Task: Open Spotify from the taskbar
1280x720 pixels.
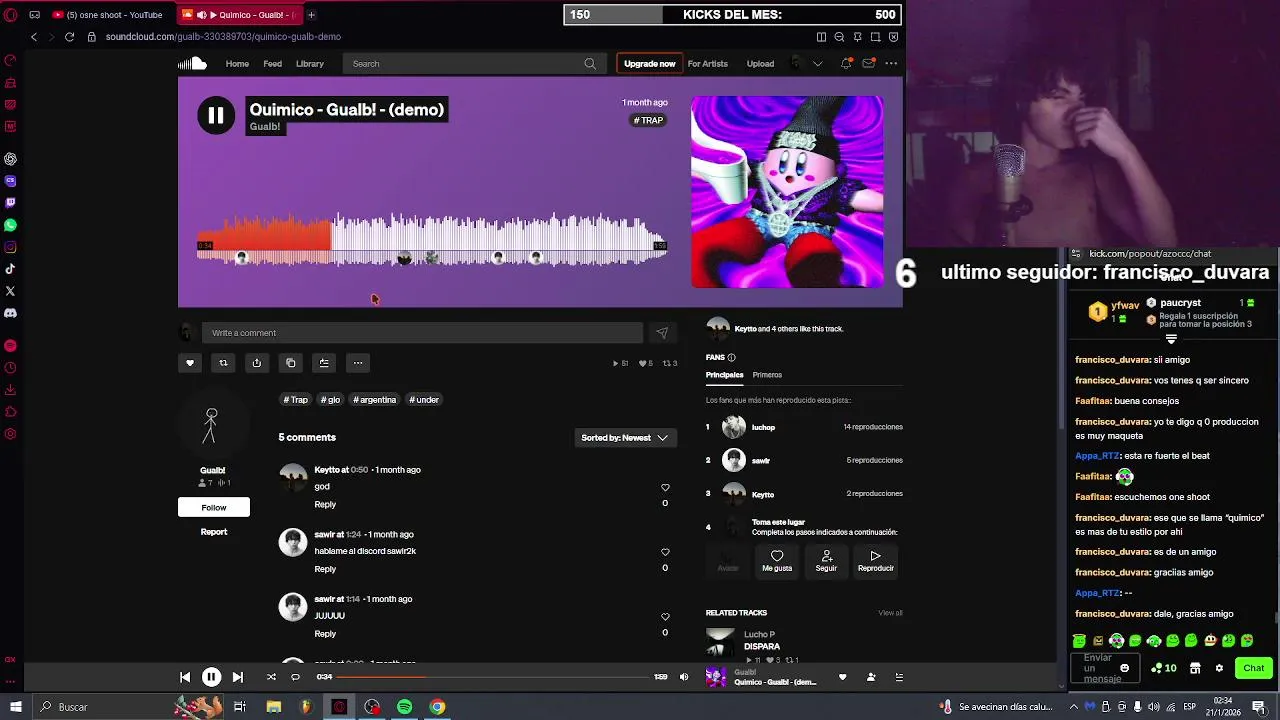Action: [405, 707]
